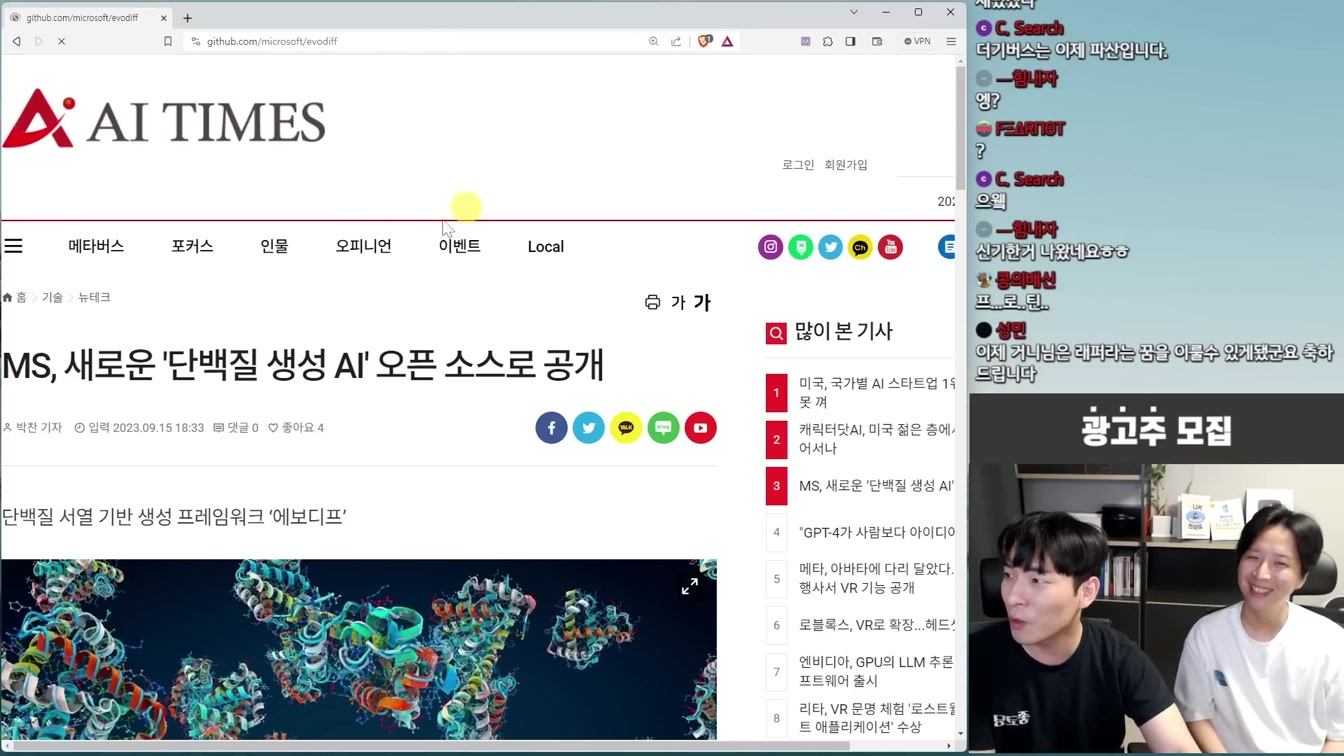The image size is (1344, 756).
Task: Decrease font size with small 가
Action: [678, 303]
